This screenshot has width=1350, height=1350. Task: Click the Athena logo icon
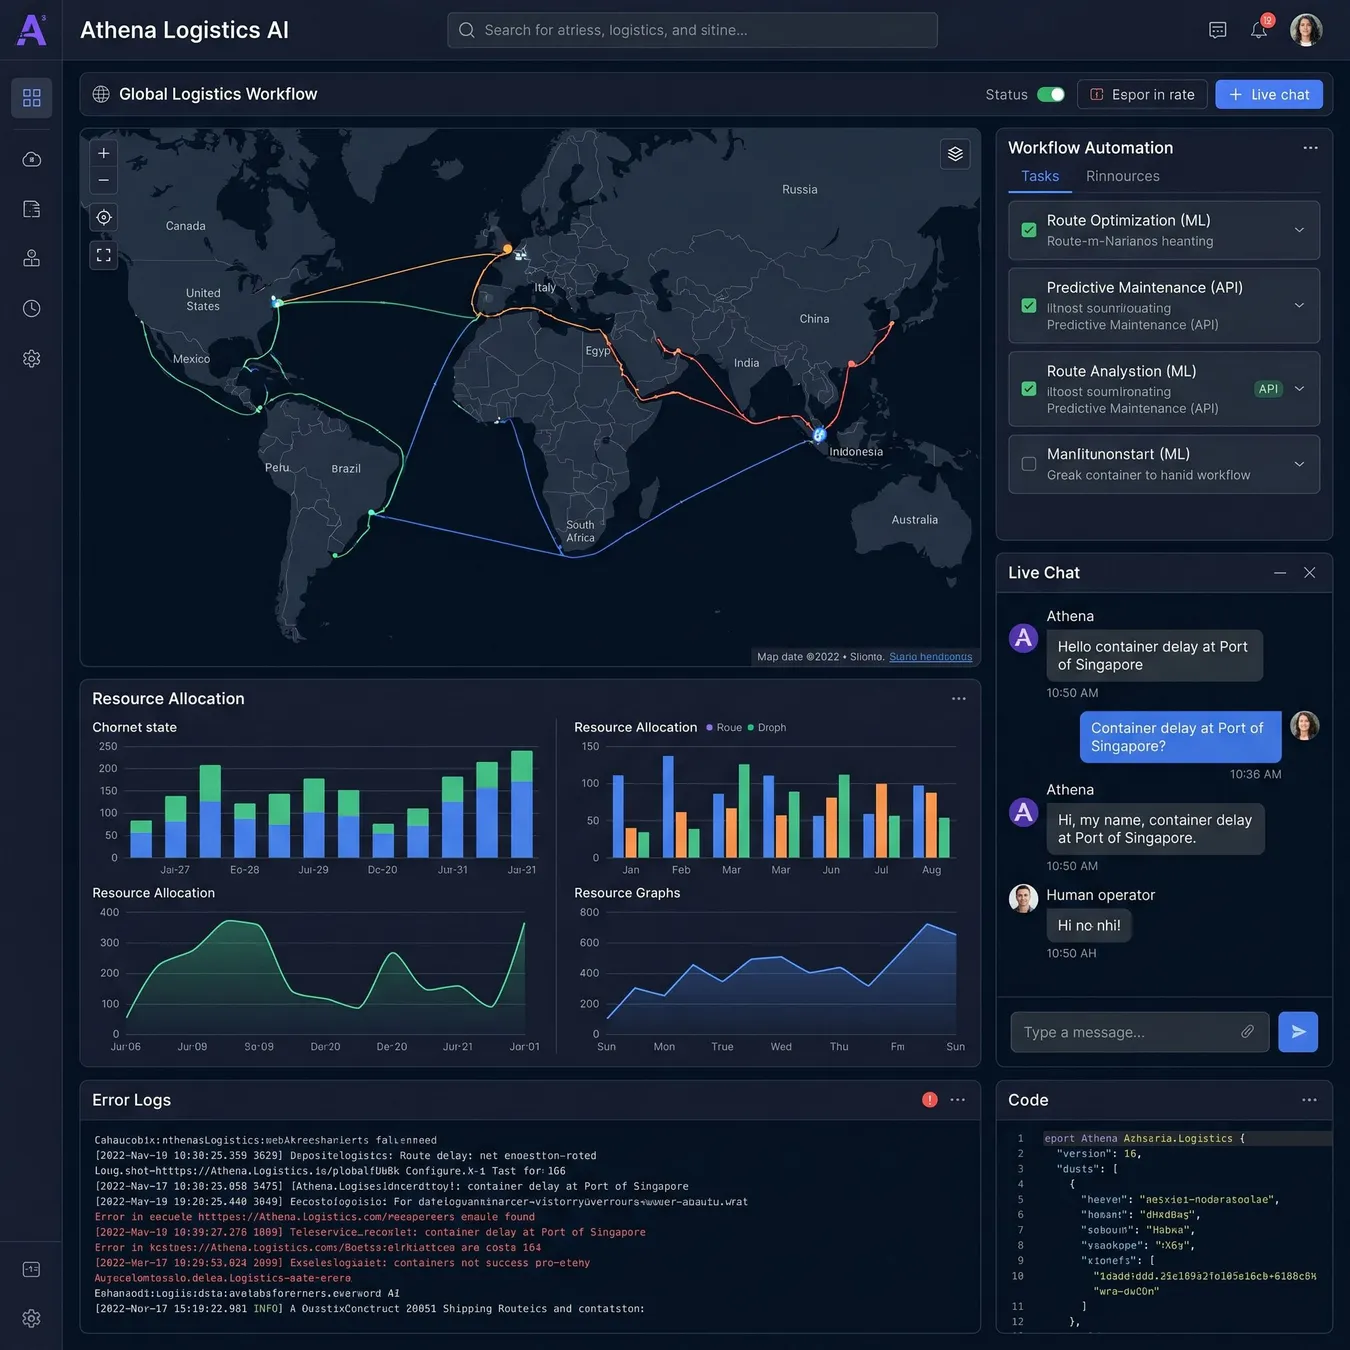pos(31,30)
